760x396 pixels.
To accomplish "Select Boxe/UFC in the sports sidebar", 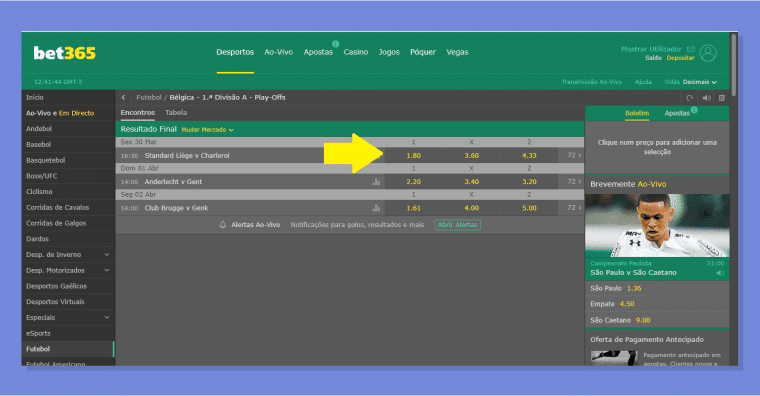I will [68, 176].
